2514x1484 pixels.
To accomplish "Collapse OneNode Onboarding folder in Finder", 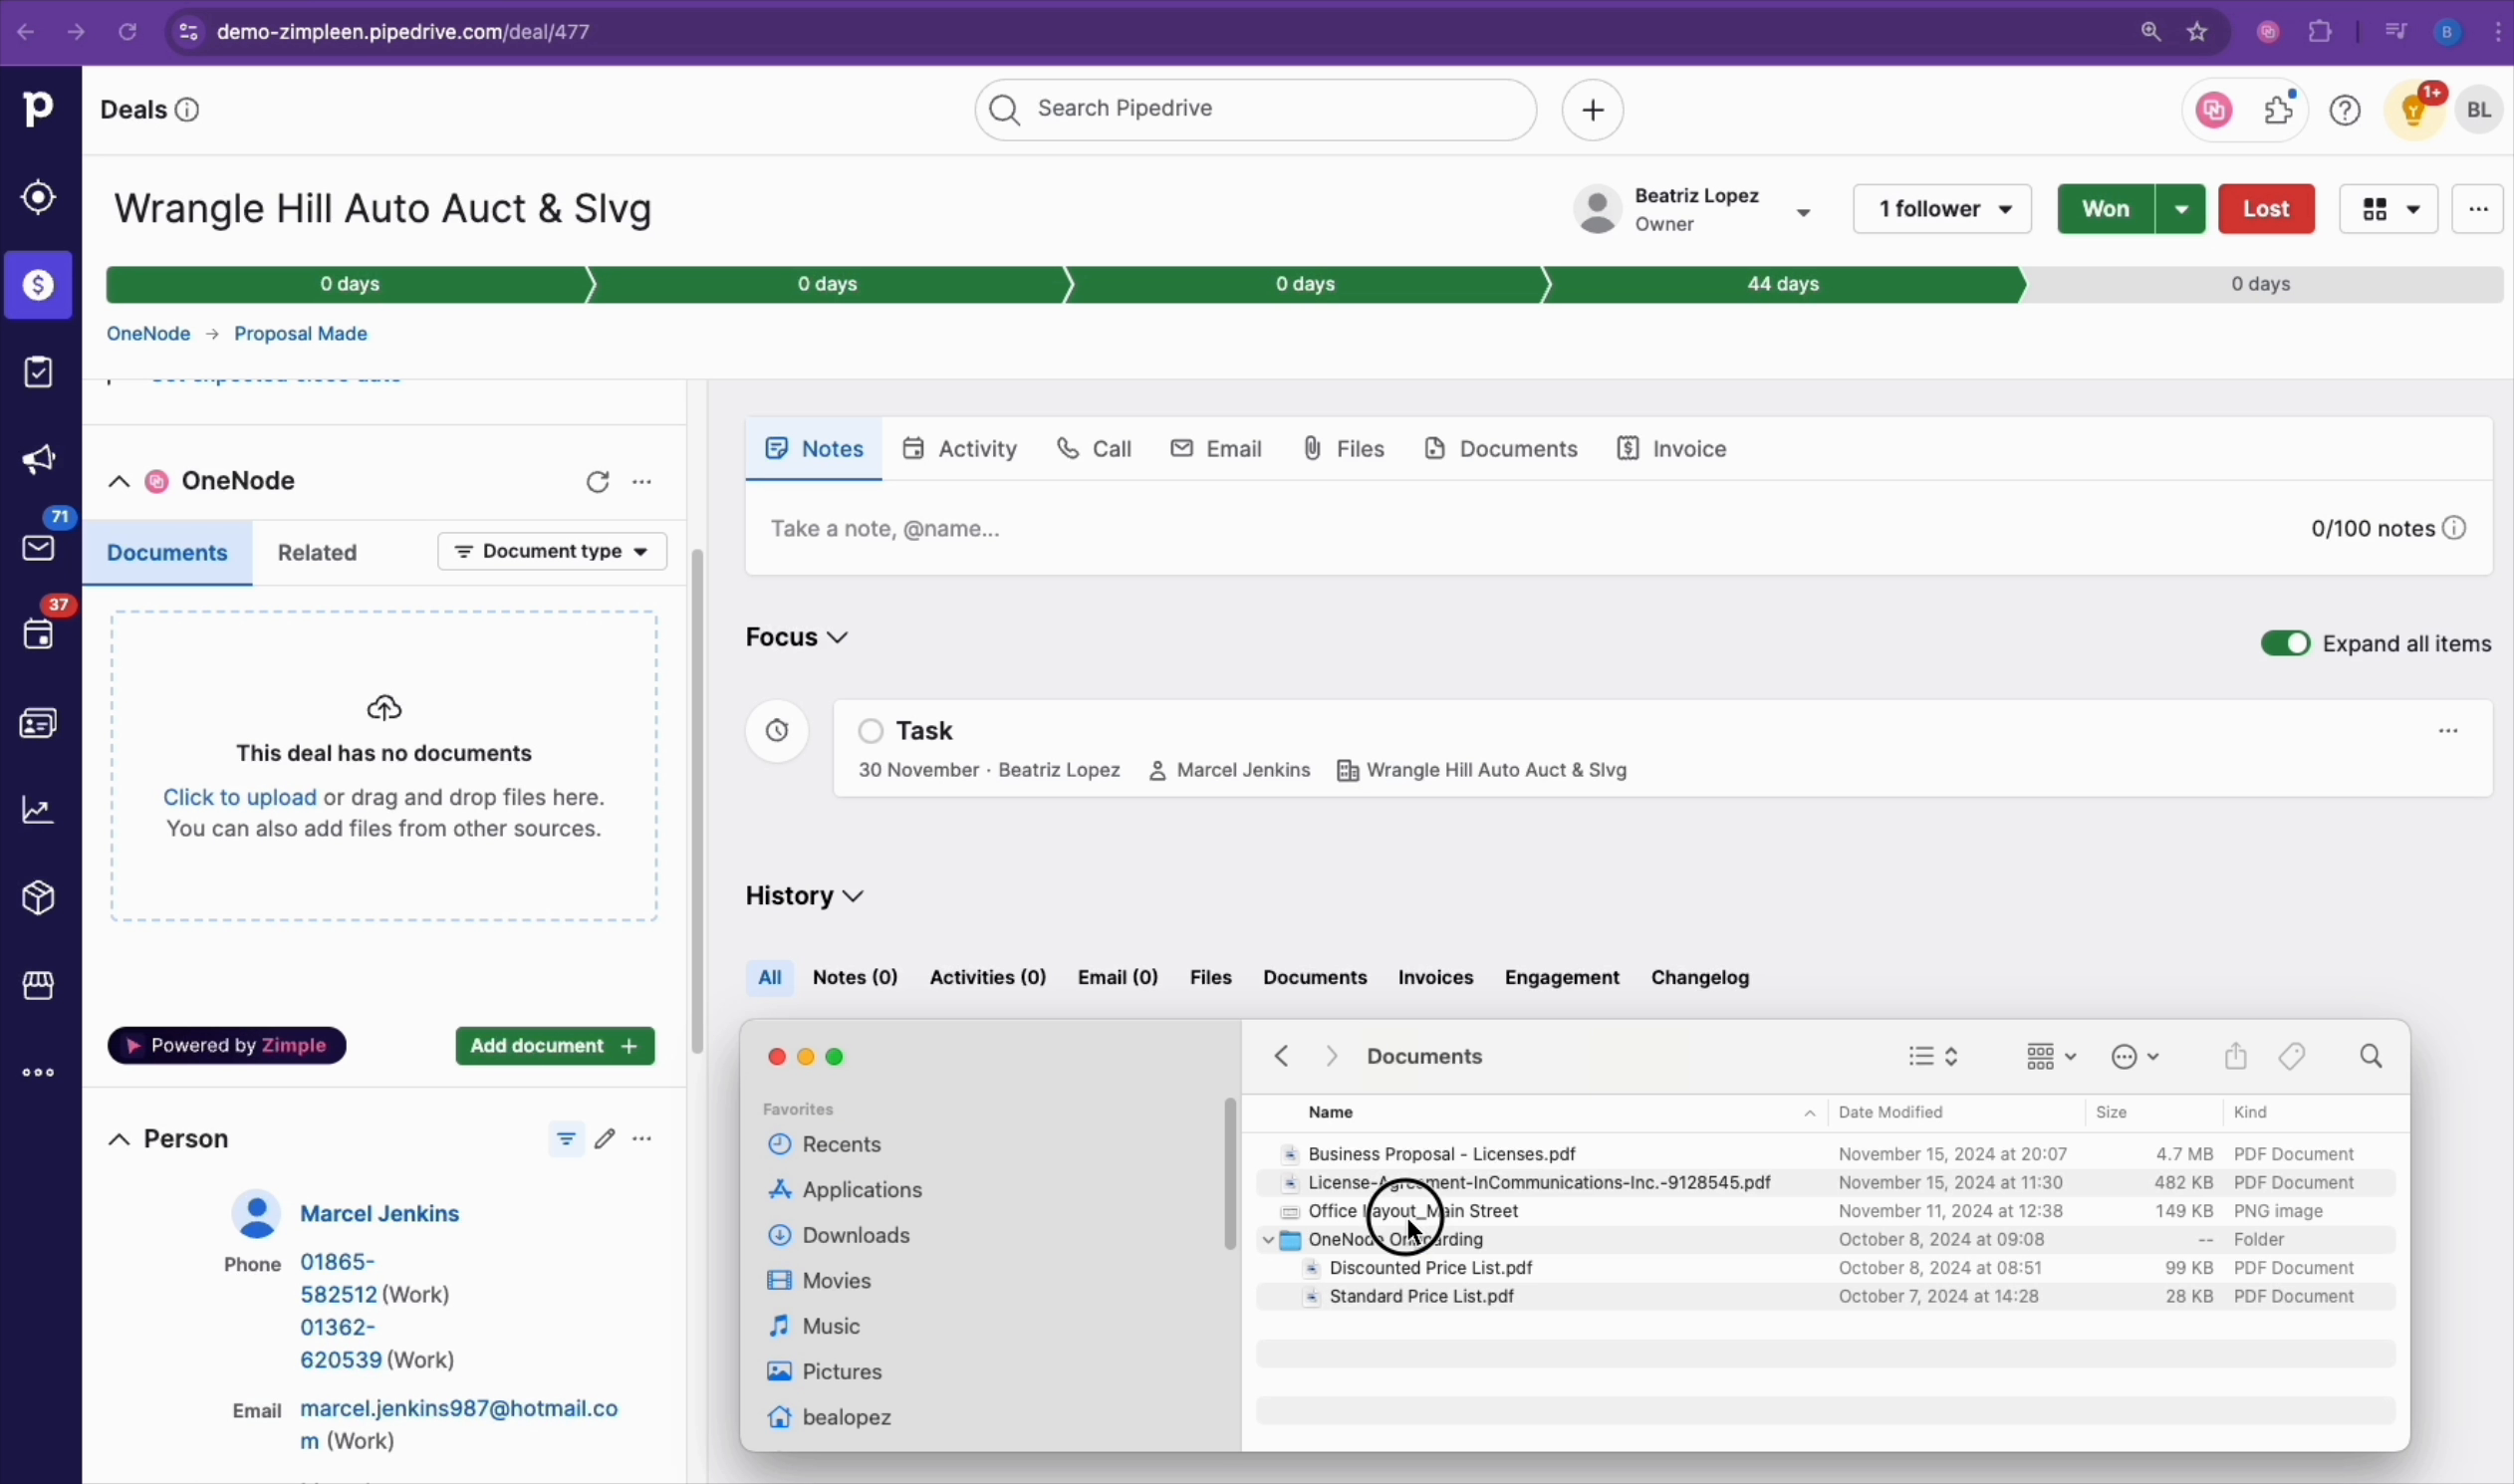I will point(1268,1240).
